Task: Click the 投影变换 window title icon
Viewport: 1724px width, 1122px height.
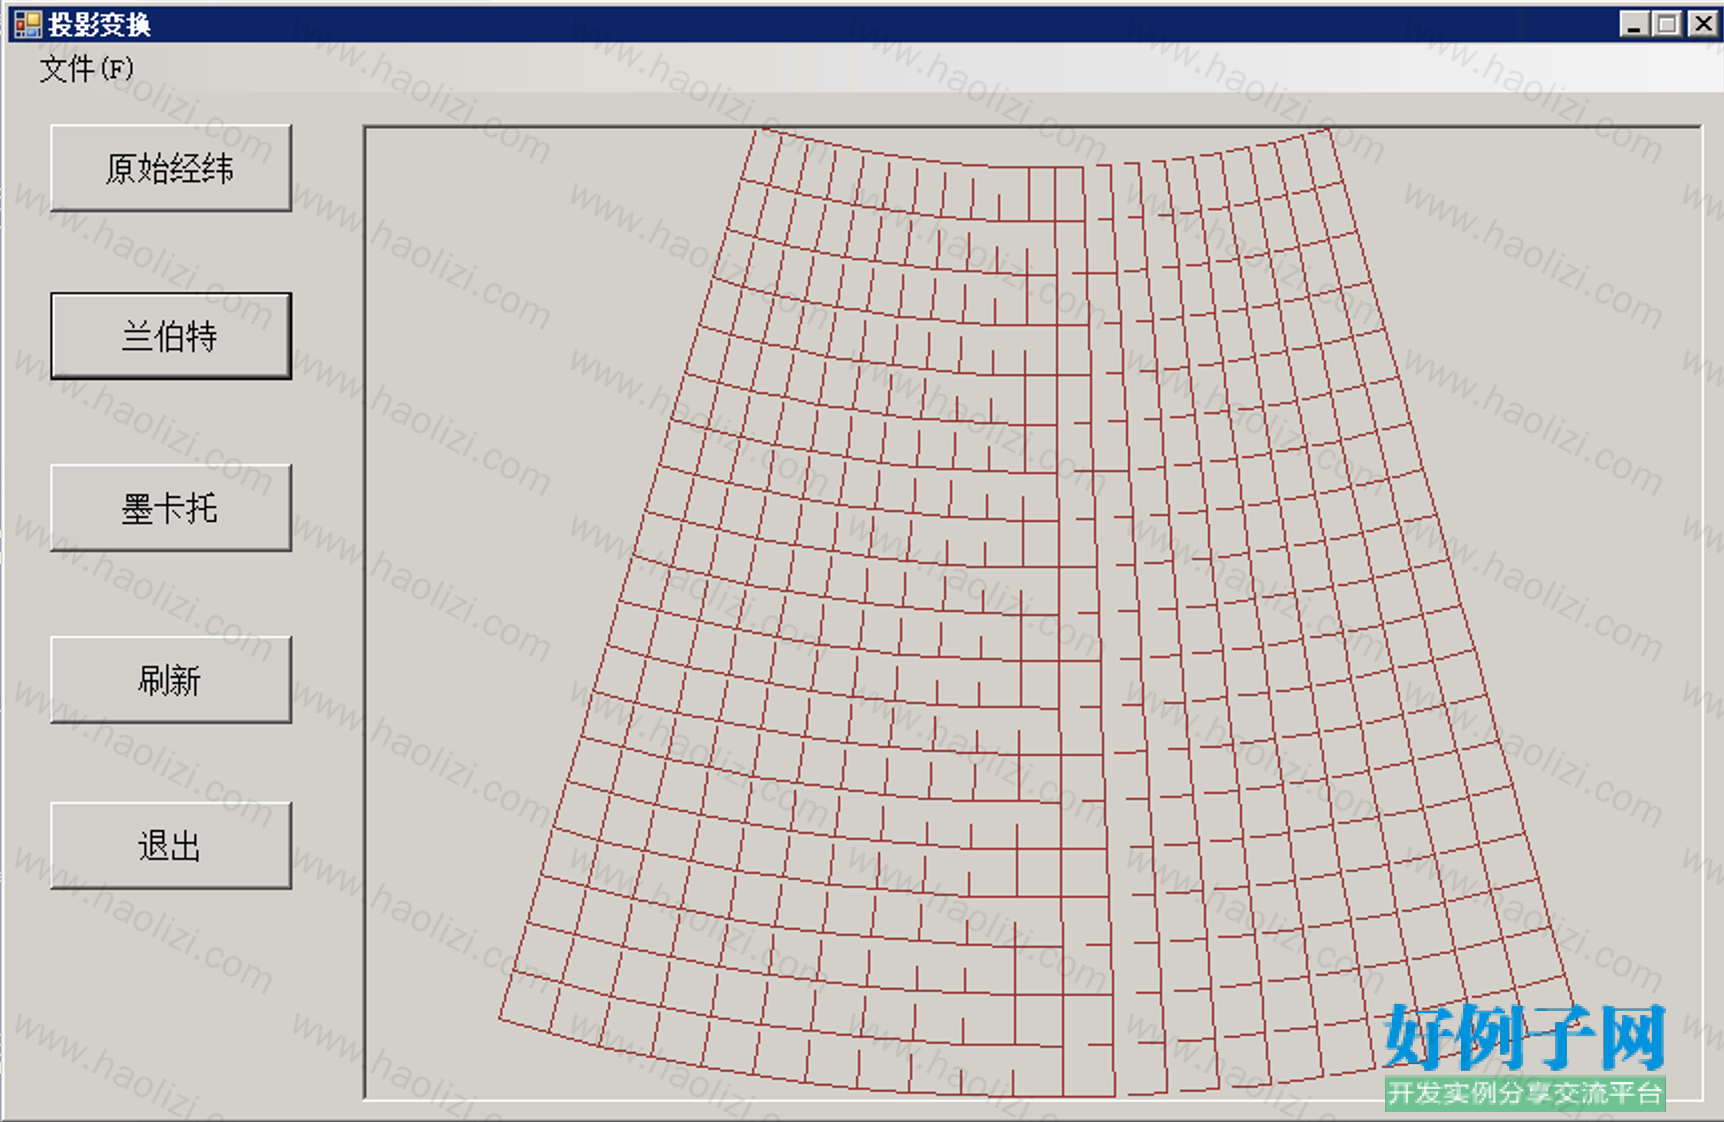Action: (27, 24)
